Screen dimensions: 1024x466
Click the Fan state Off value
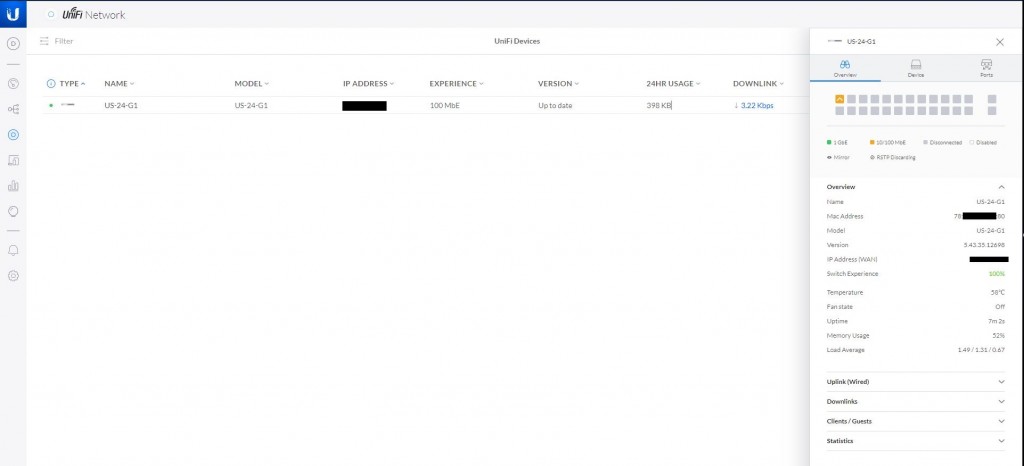coord(1000,307)
